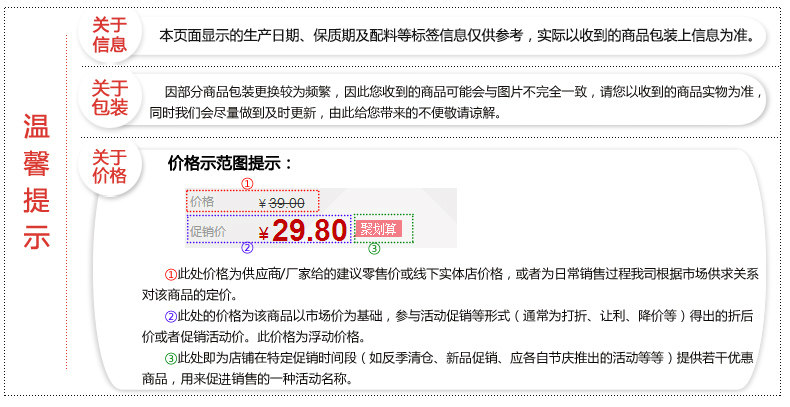This screenshot has height=407, width=790.
Task: Click the struck-through ¥39.00 original price
Action: point(282,203)
